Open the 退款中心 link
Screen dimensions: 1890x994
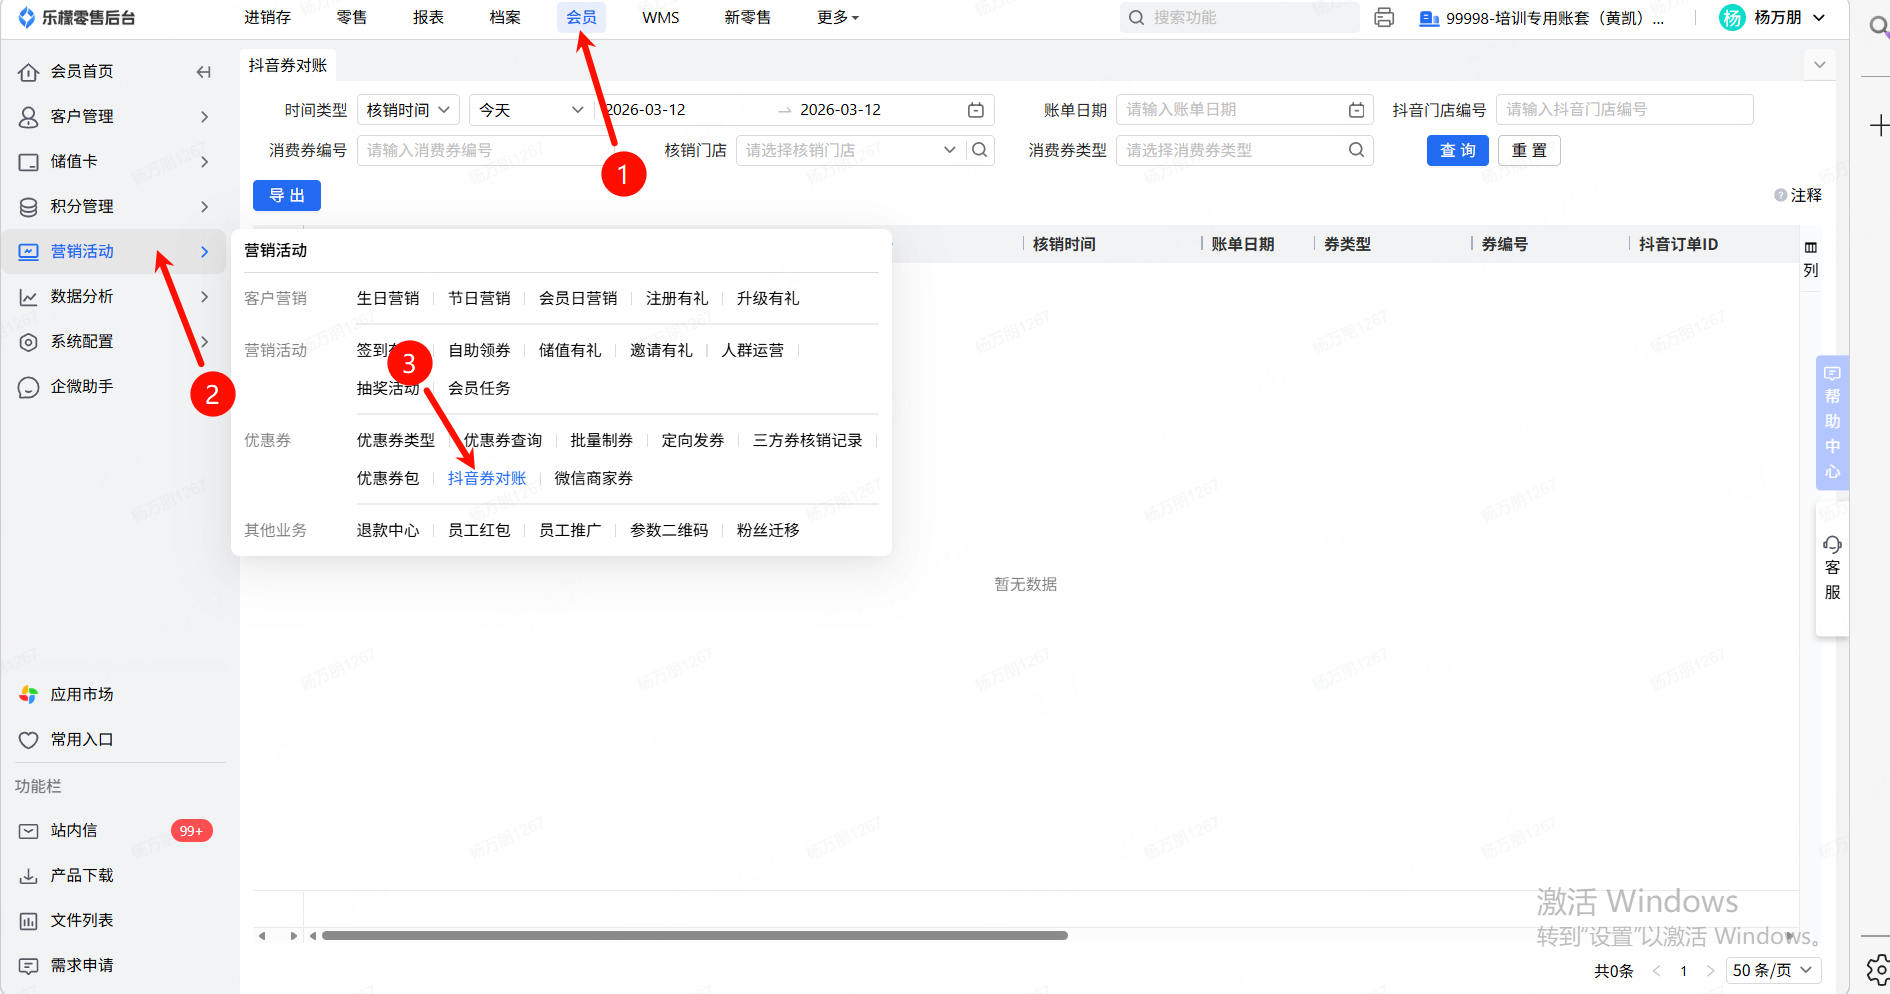[388, 531]
